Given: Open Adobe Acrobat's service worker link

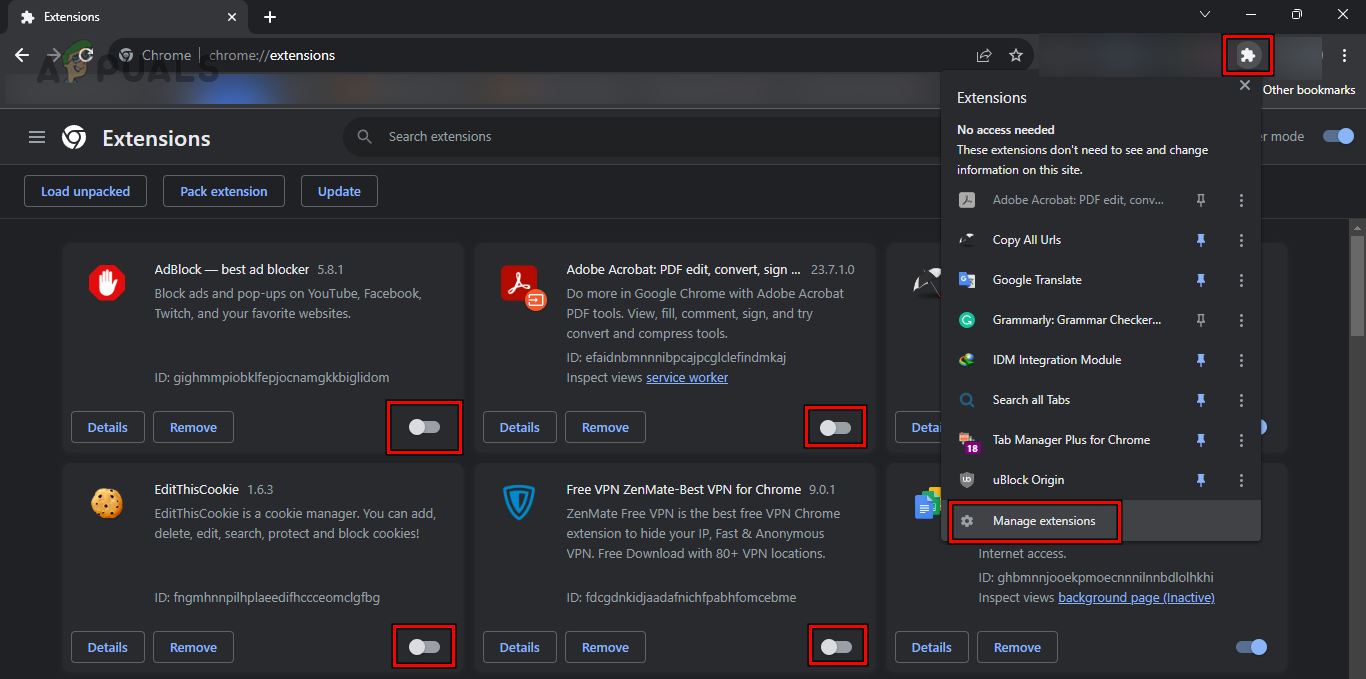Looking at the screenshot, I should tap(687, 377).
